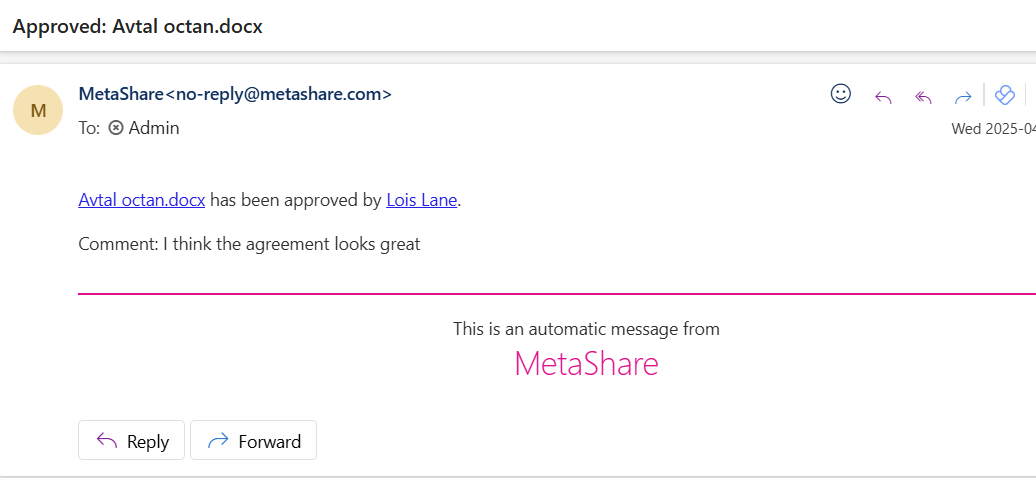Click the pink MetaShare logo text

click(586, 364)
